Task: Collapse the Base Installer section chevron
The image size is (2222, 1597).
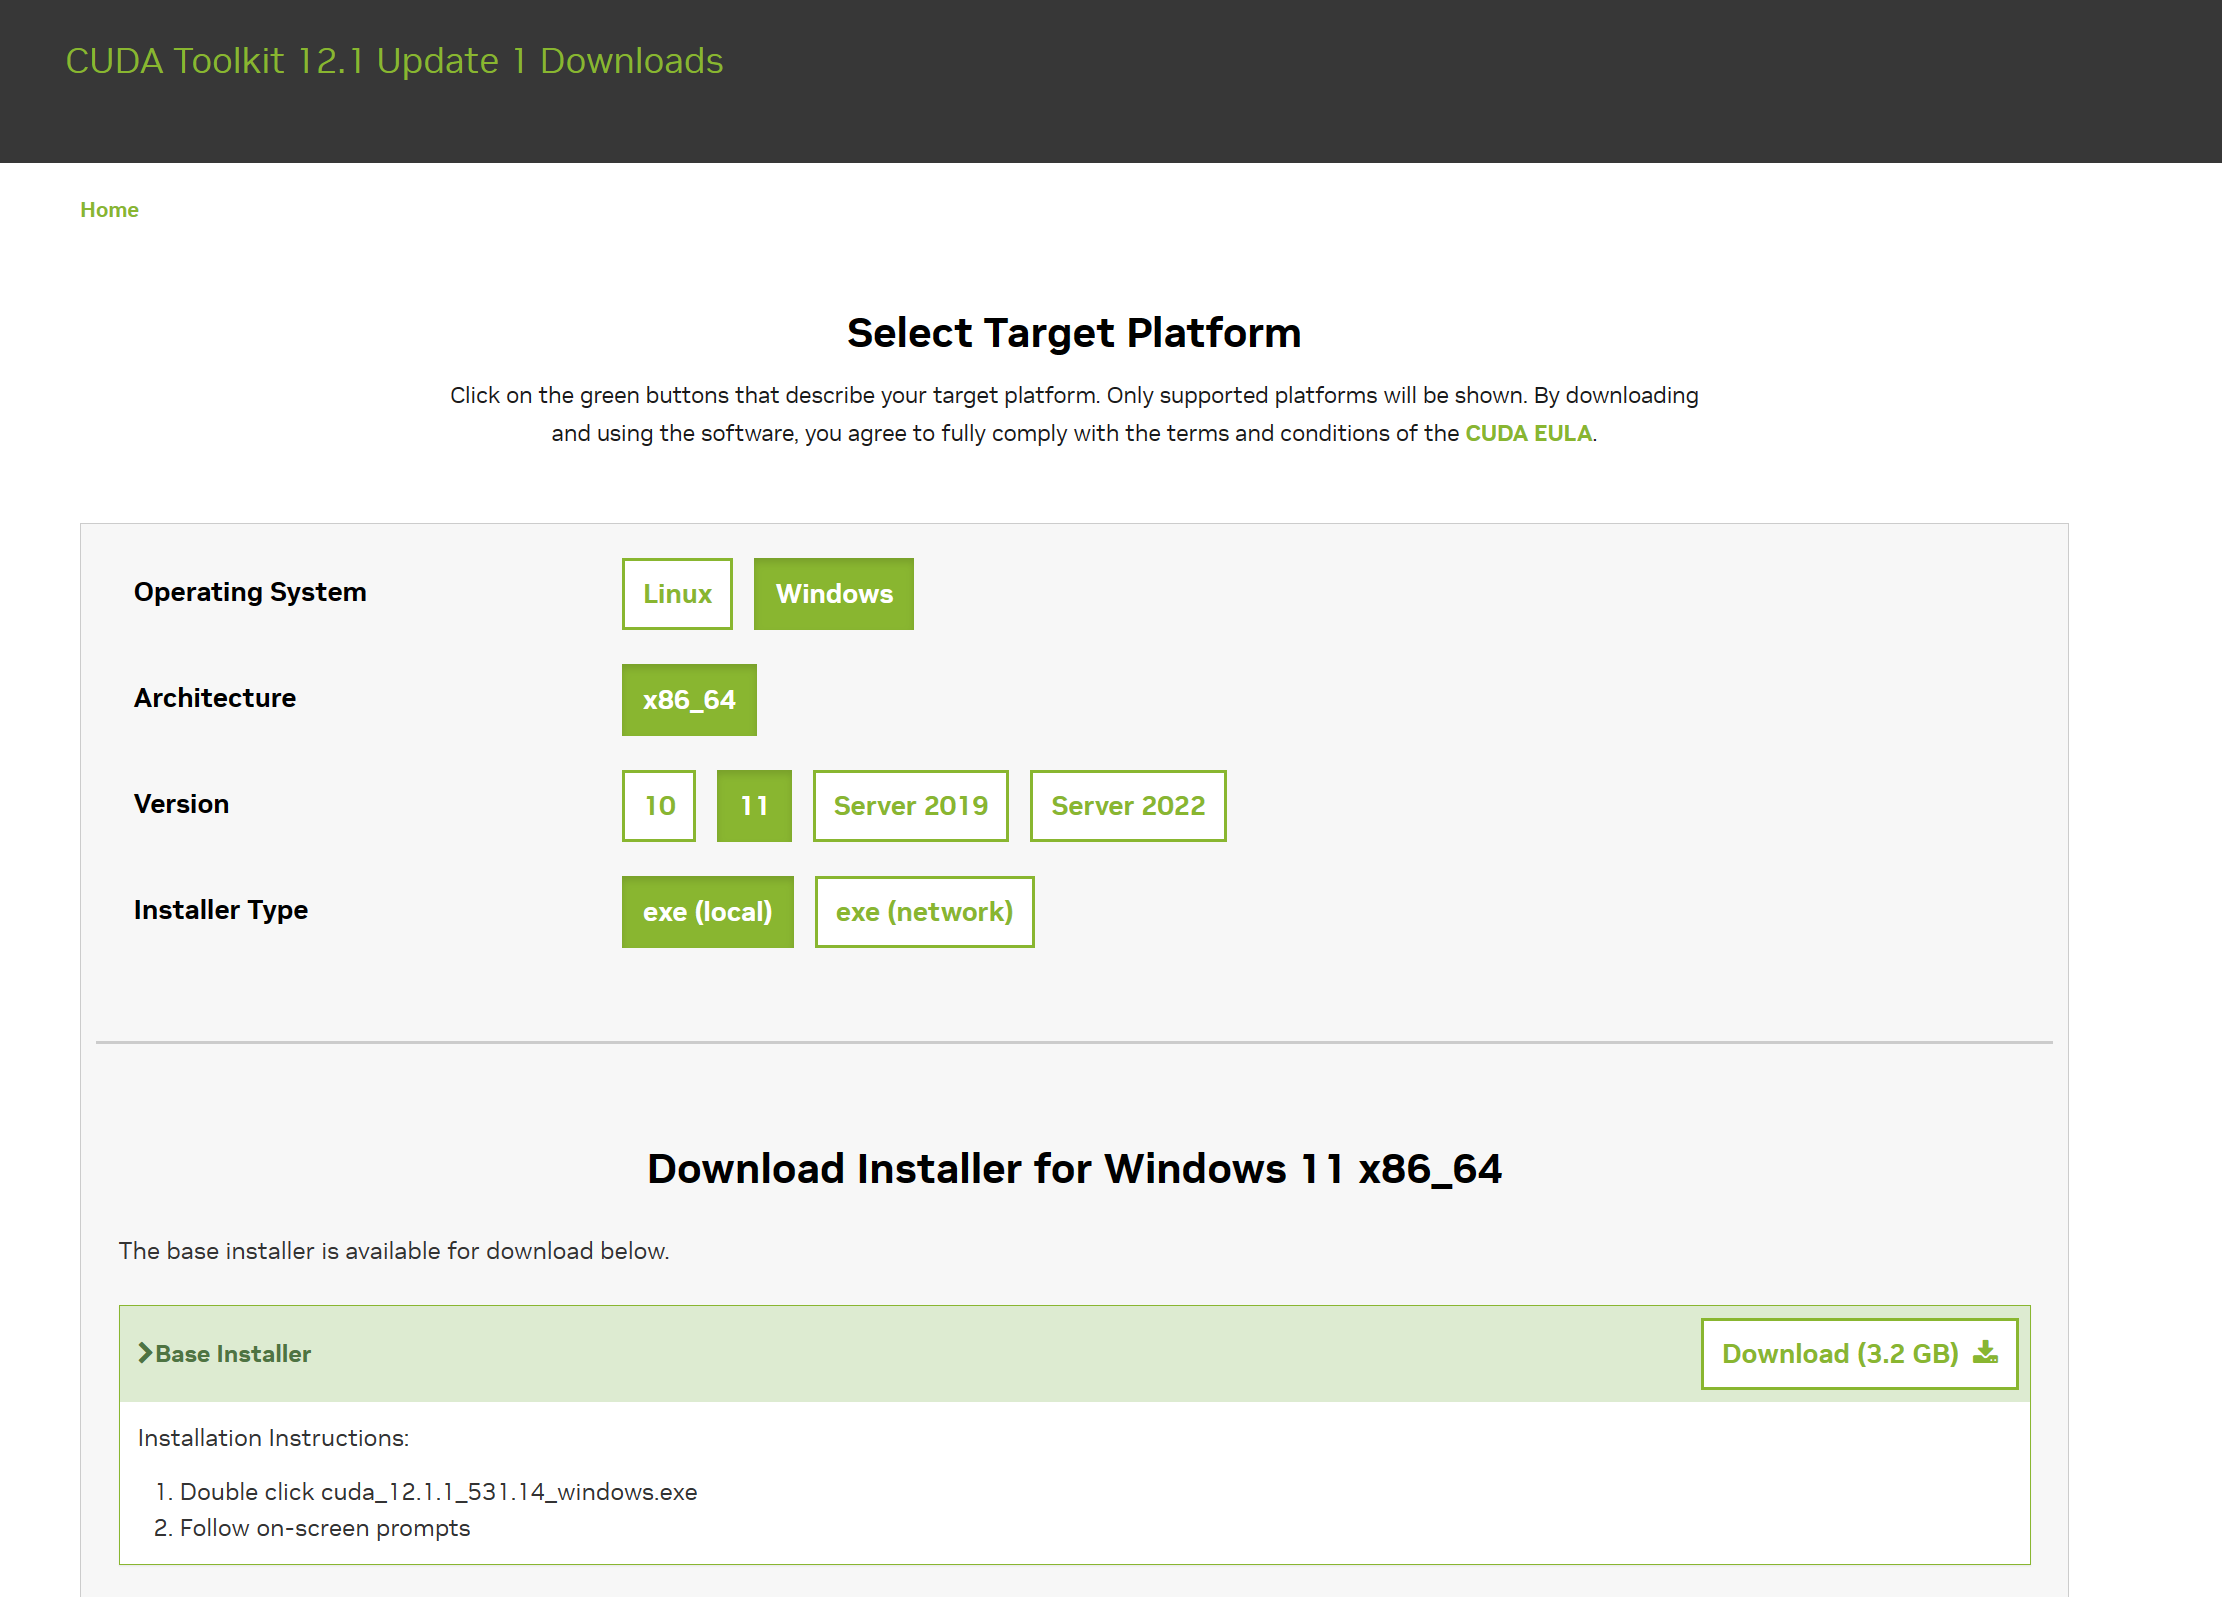Action: pyautogui.click(x=145, y=1353)
